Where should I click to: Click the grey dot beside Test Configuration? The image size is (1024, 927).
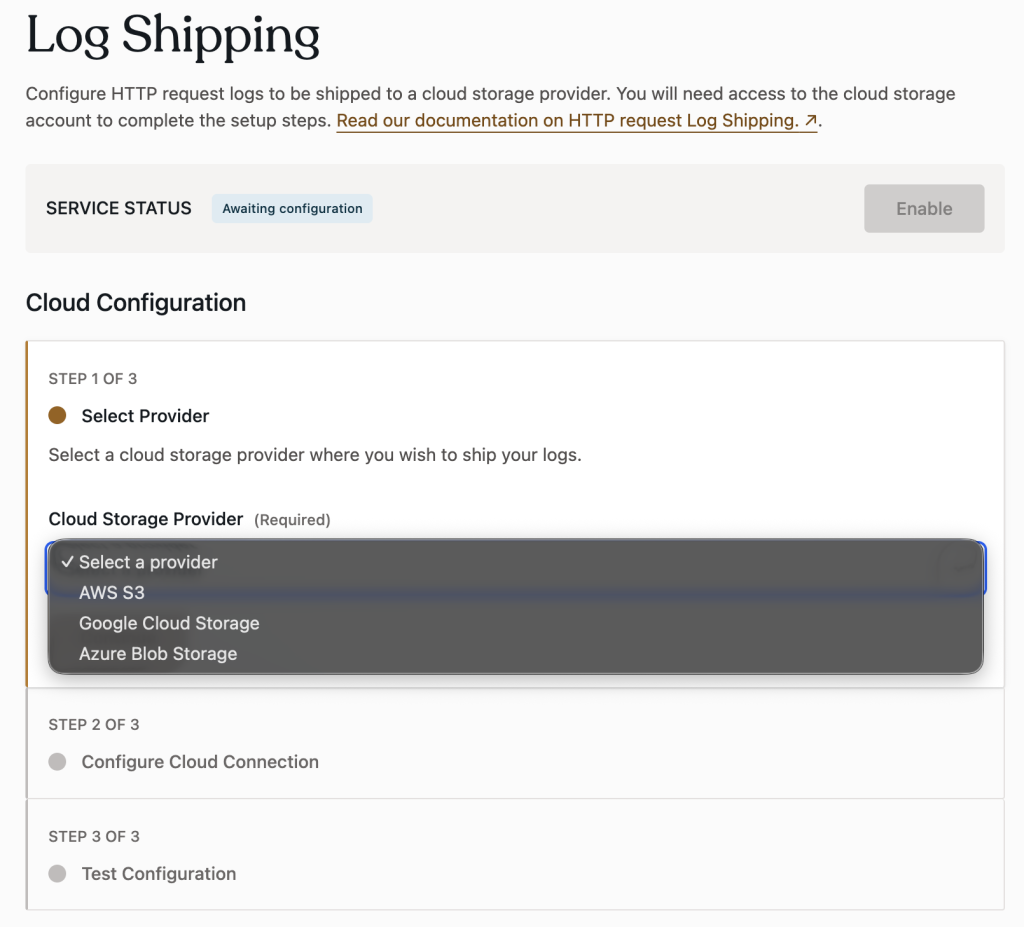[57, 874]
